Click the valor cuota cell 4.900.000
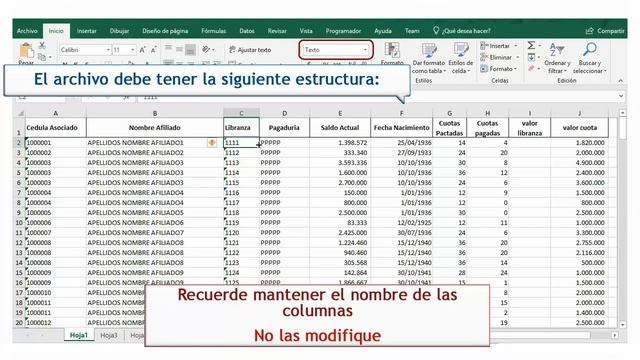Screen dimensions: 640x360 click(579, 162)
